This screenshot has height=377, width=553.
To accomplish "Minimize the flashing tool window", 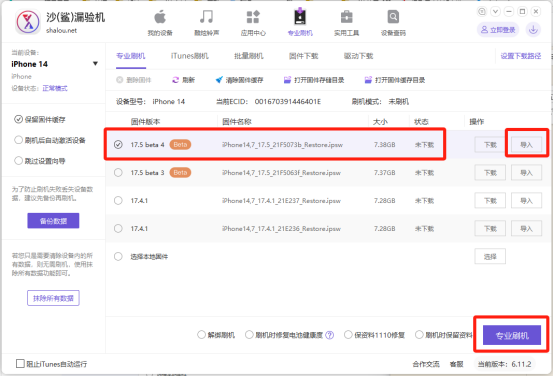I will (509, 12).
